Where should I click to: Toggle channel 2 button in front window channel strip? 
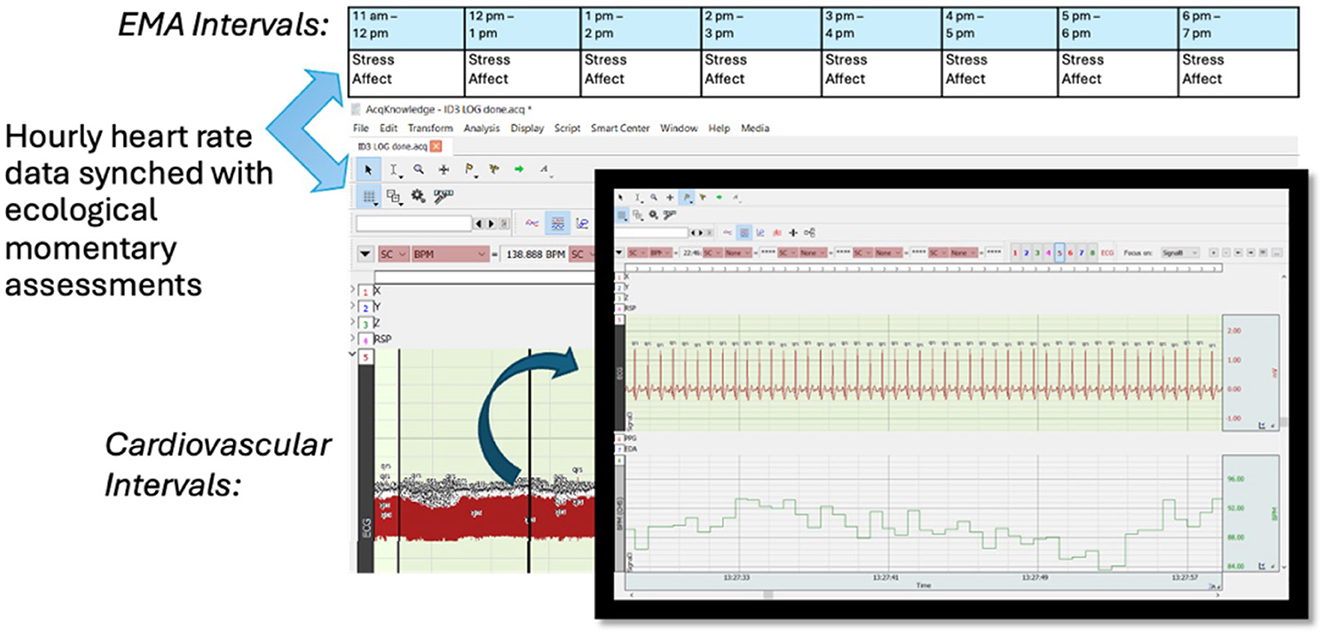[1026, 253]
